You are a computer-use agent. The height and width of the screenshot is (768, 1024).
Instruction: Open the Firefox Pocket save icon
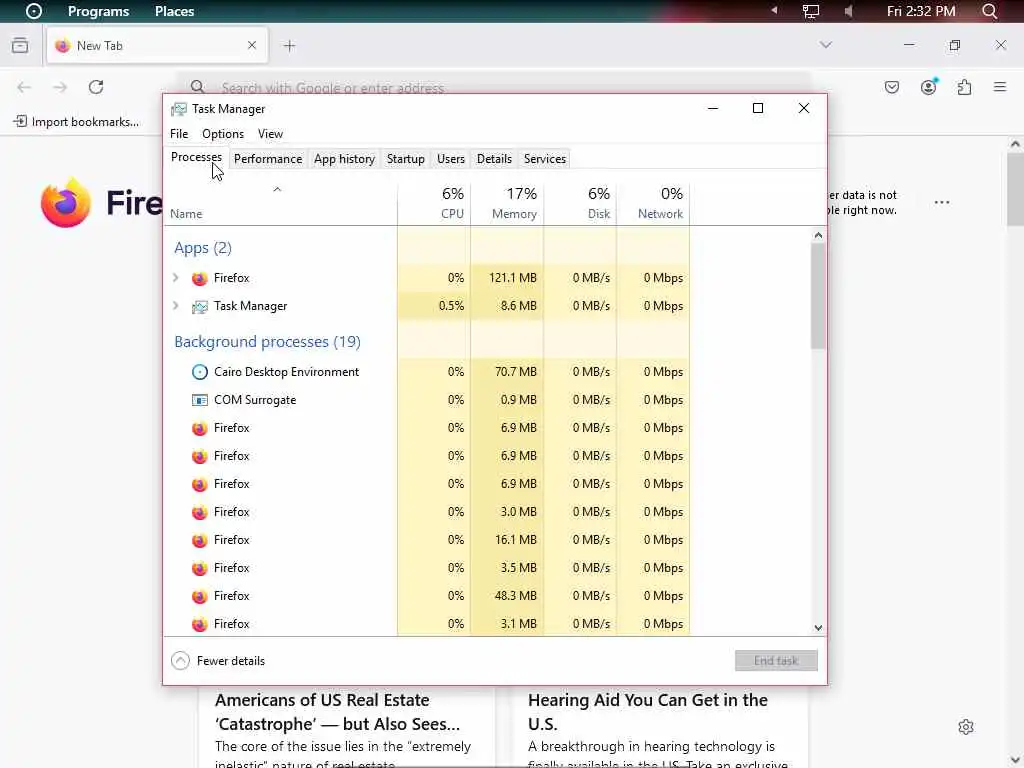[891, 88]
